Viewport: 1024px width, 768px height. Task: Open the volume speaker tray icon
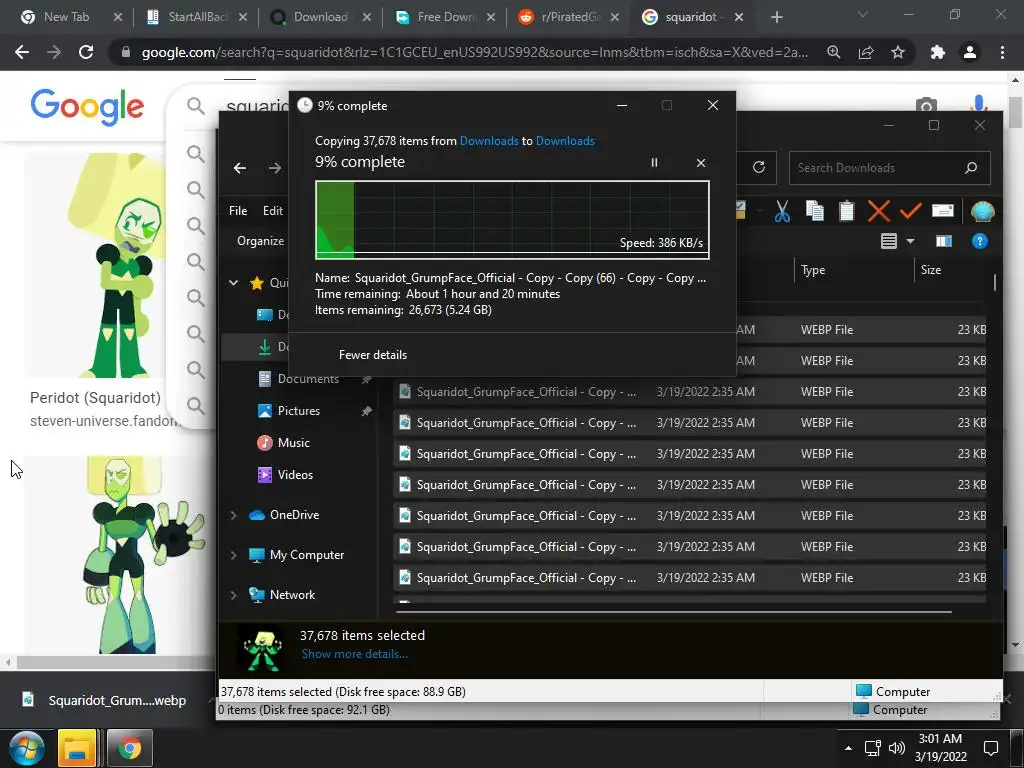[897, 748]
